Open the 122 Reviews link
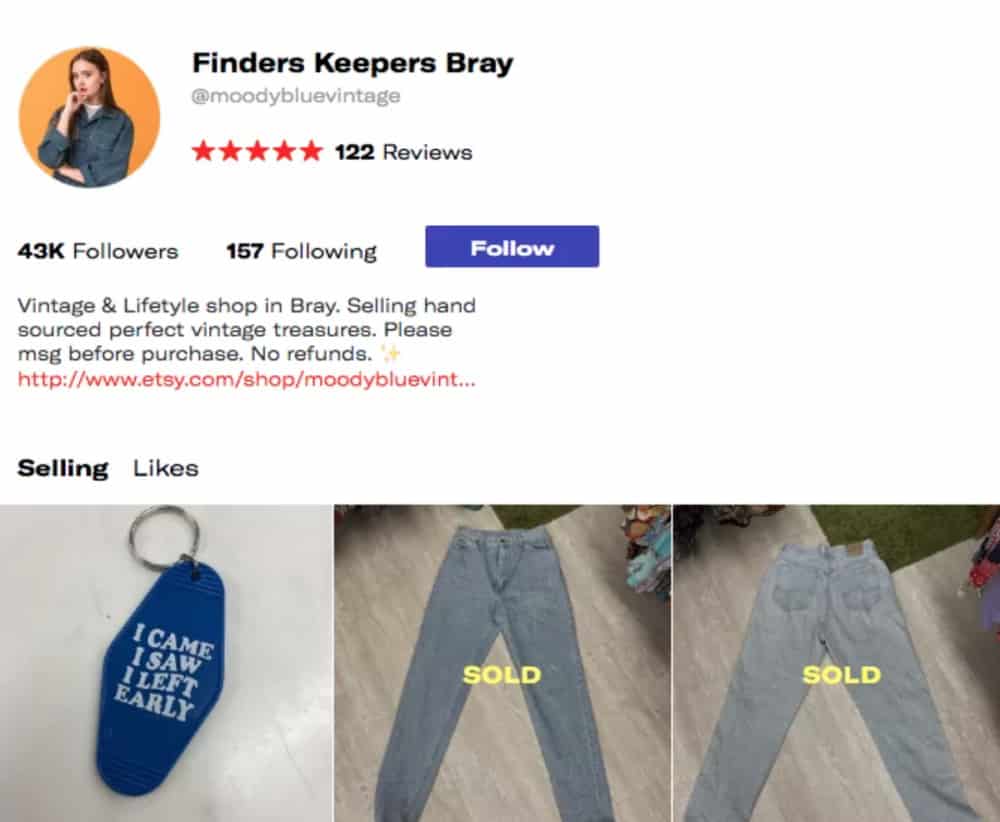Screen dimensions: 1000x822 [x=404, y=152]
